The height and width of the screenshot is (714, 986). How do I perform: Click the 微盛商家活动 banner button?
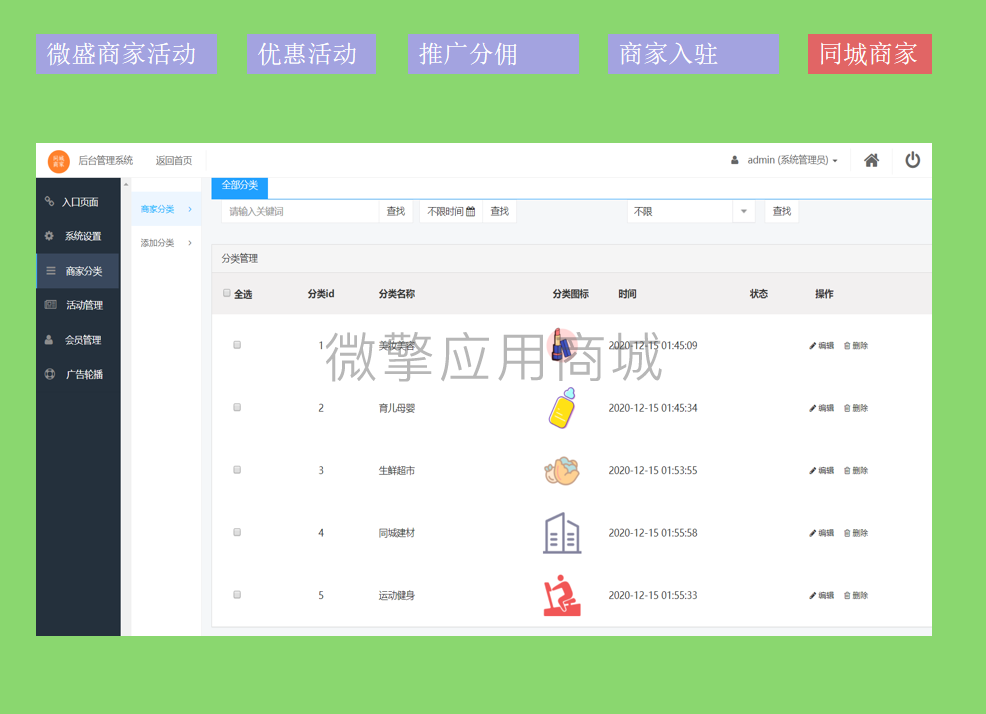point(126,54)
